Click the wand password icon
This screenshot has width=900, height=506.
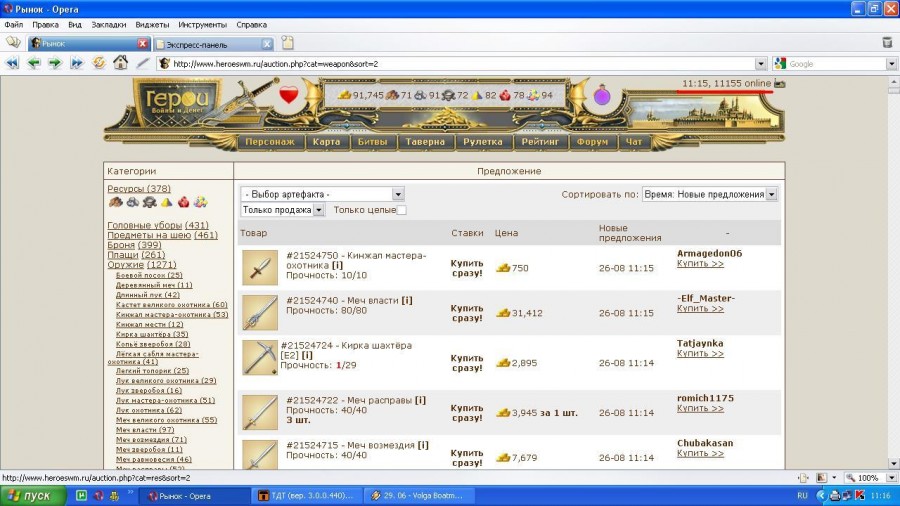point(143,63)
